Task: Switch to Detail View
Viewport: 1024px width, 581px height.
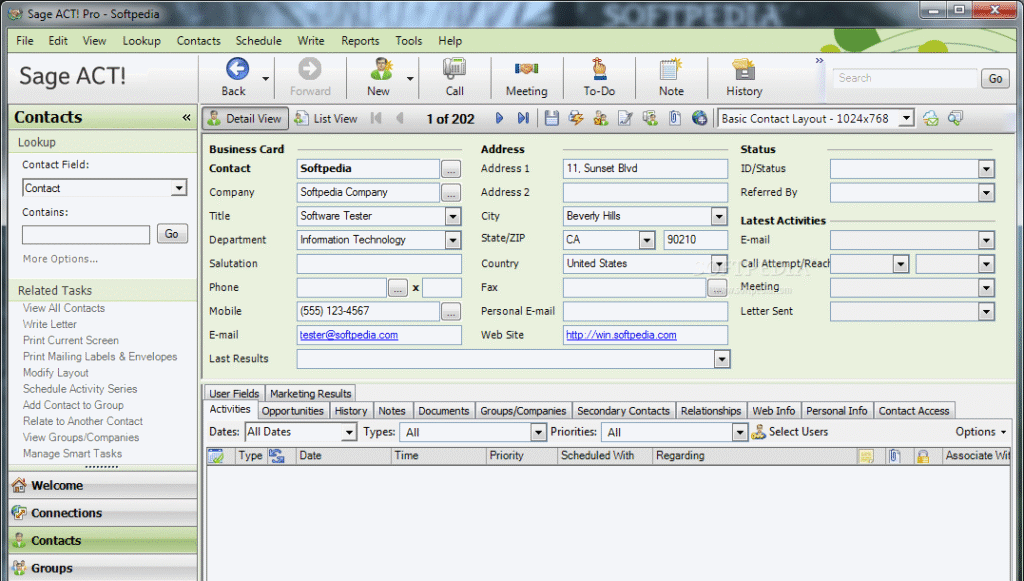Action: coord(246,118)
